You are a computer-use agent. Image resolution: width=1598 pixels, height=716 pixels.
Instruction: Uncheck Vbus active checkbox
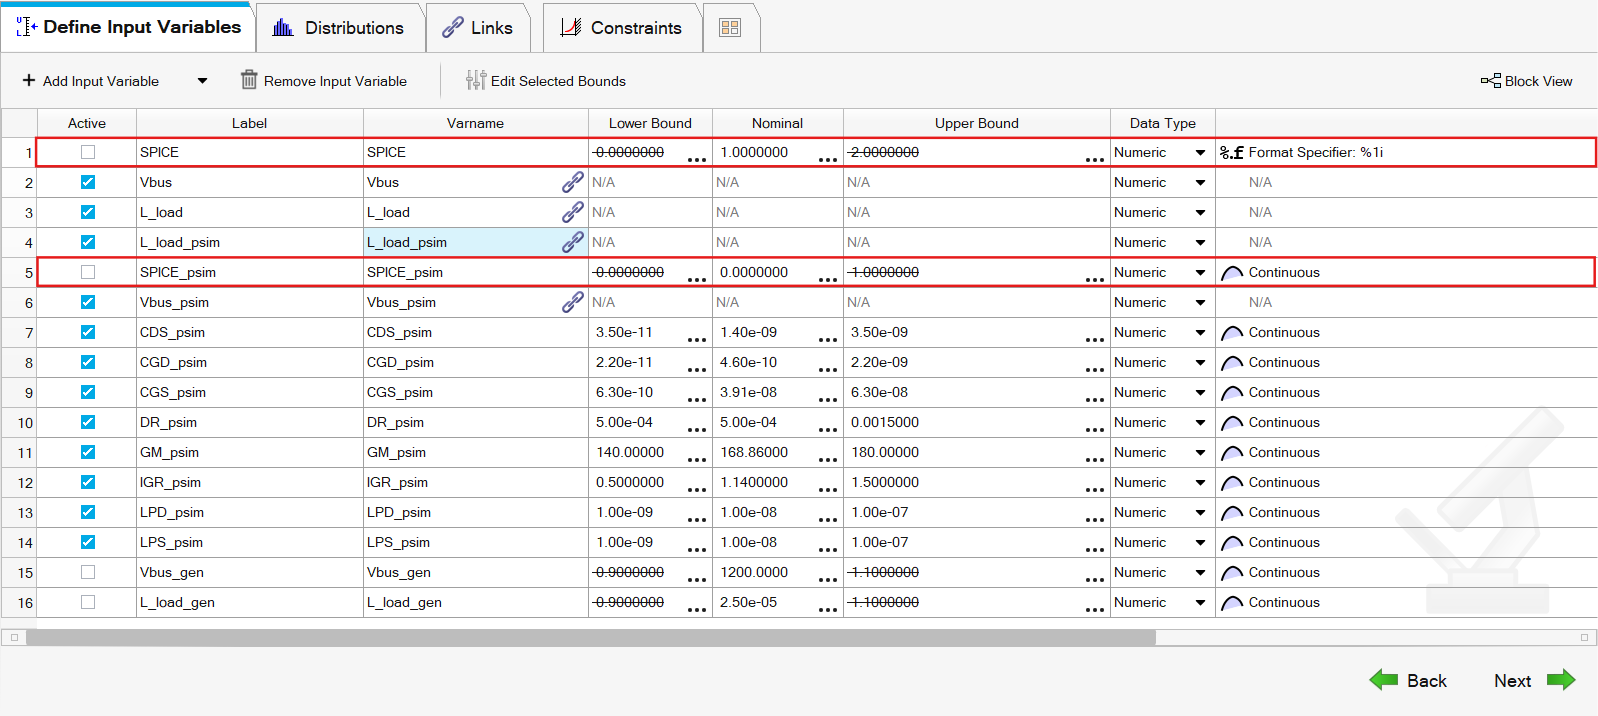pos(88,182)
